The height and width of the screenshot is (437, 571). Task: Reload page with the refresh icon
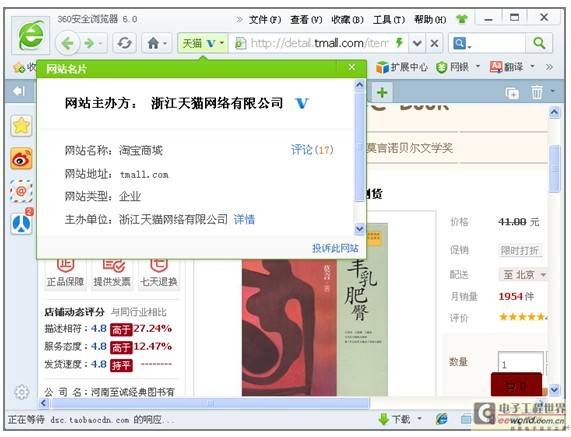click(125, 44)
